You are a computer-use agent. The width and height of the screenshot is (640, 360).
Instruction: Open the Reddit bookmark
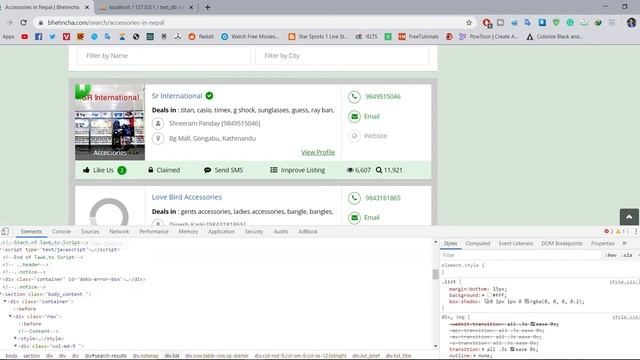[201, 37]
